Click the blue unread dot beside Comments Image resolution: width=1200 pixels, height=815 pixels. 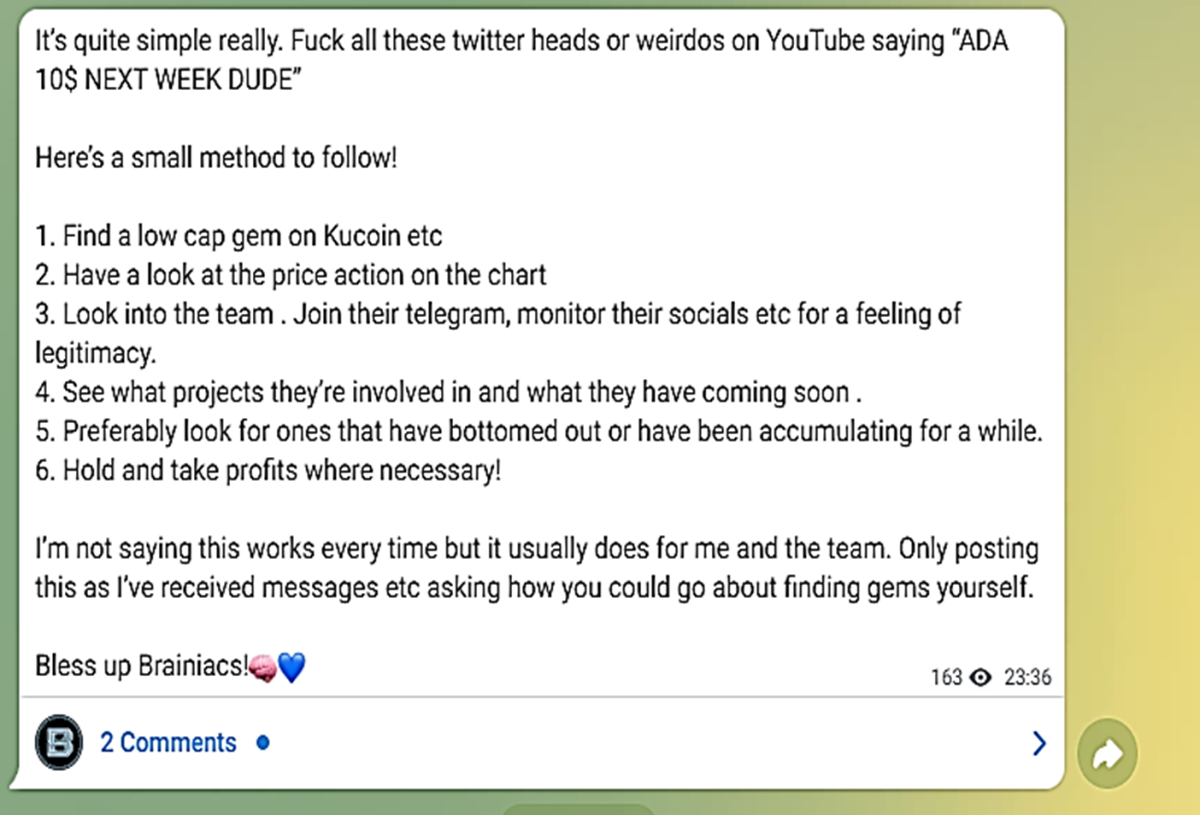262,743
